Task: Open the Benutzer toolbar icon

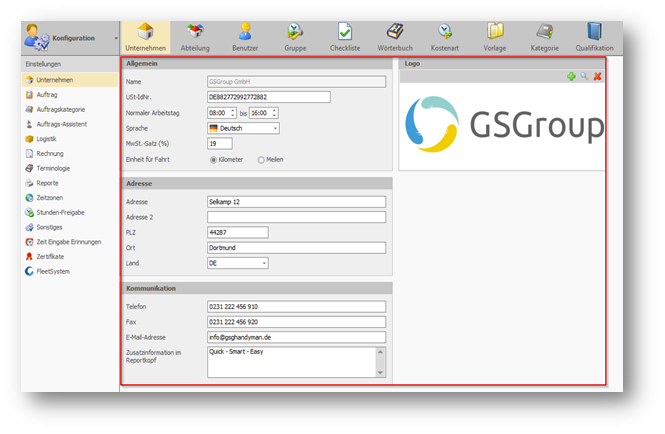Action: 245,38
